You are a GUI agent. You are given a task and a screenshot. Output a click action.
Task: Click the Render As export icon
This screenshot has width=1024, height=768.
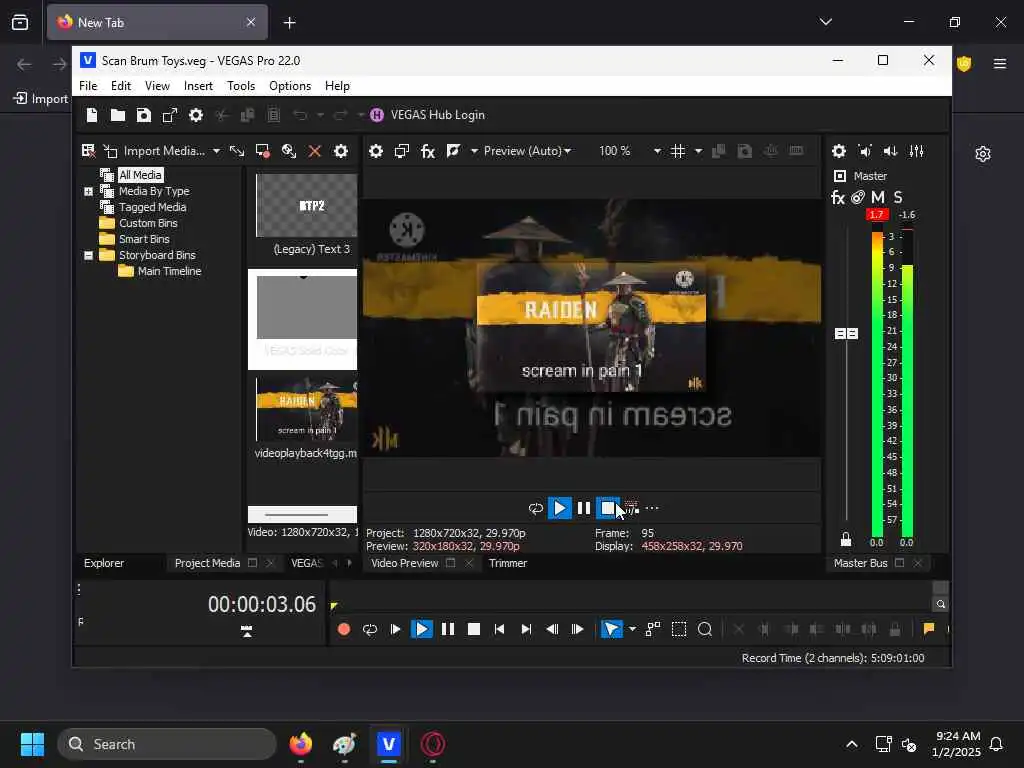[x=170, y=115]
